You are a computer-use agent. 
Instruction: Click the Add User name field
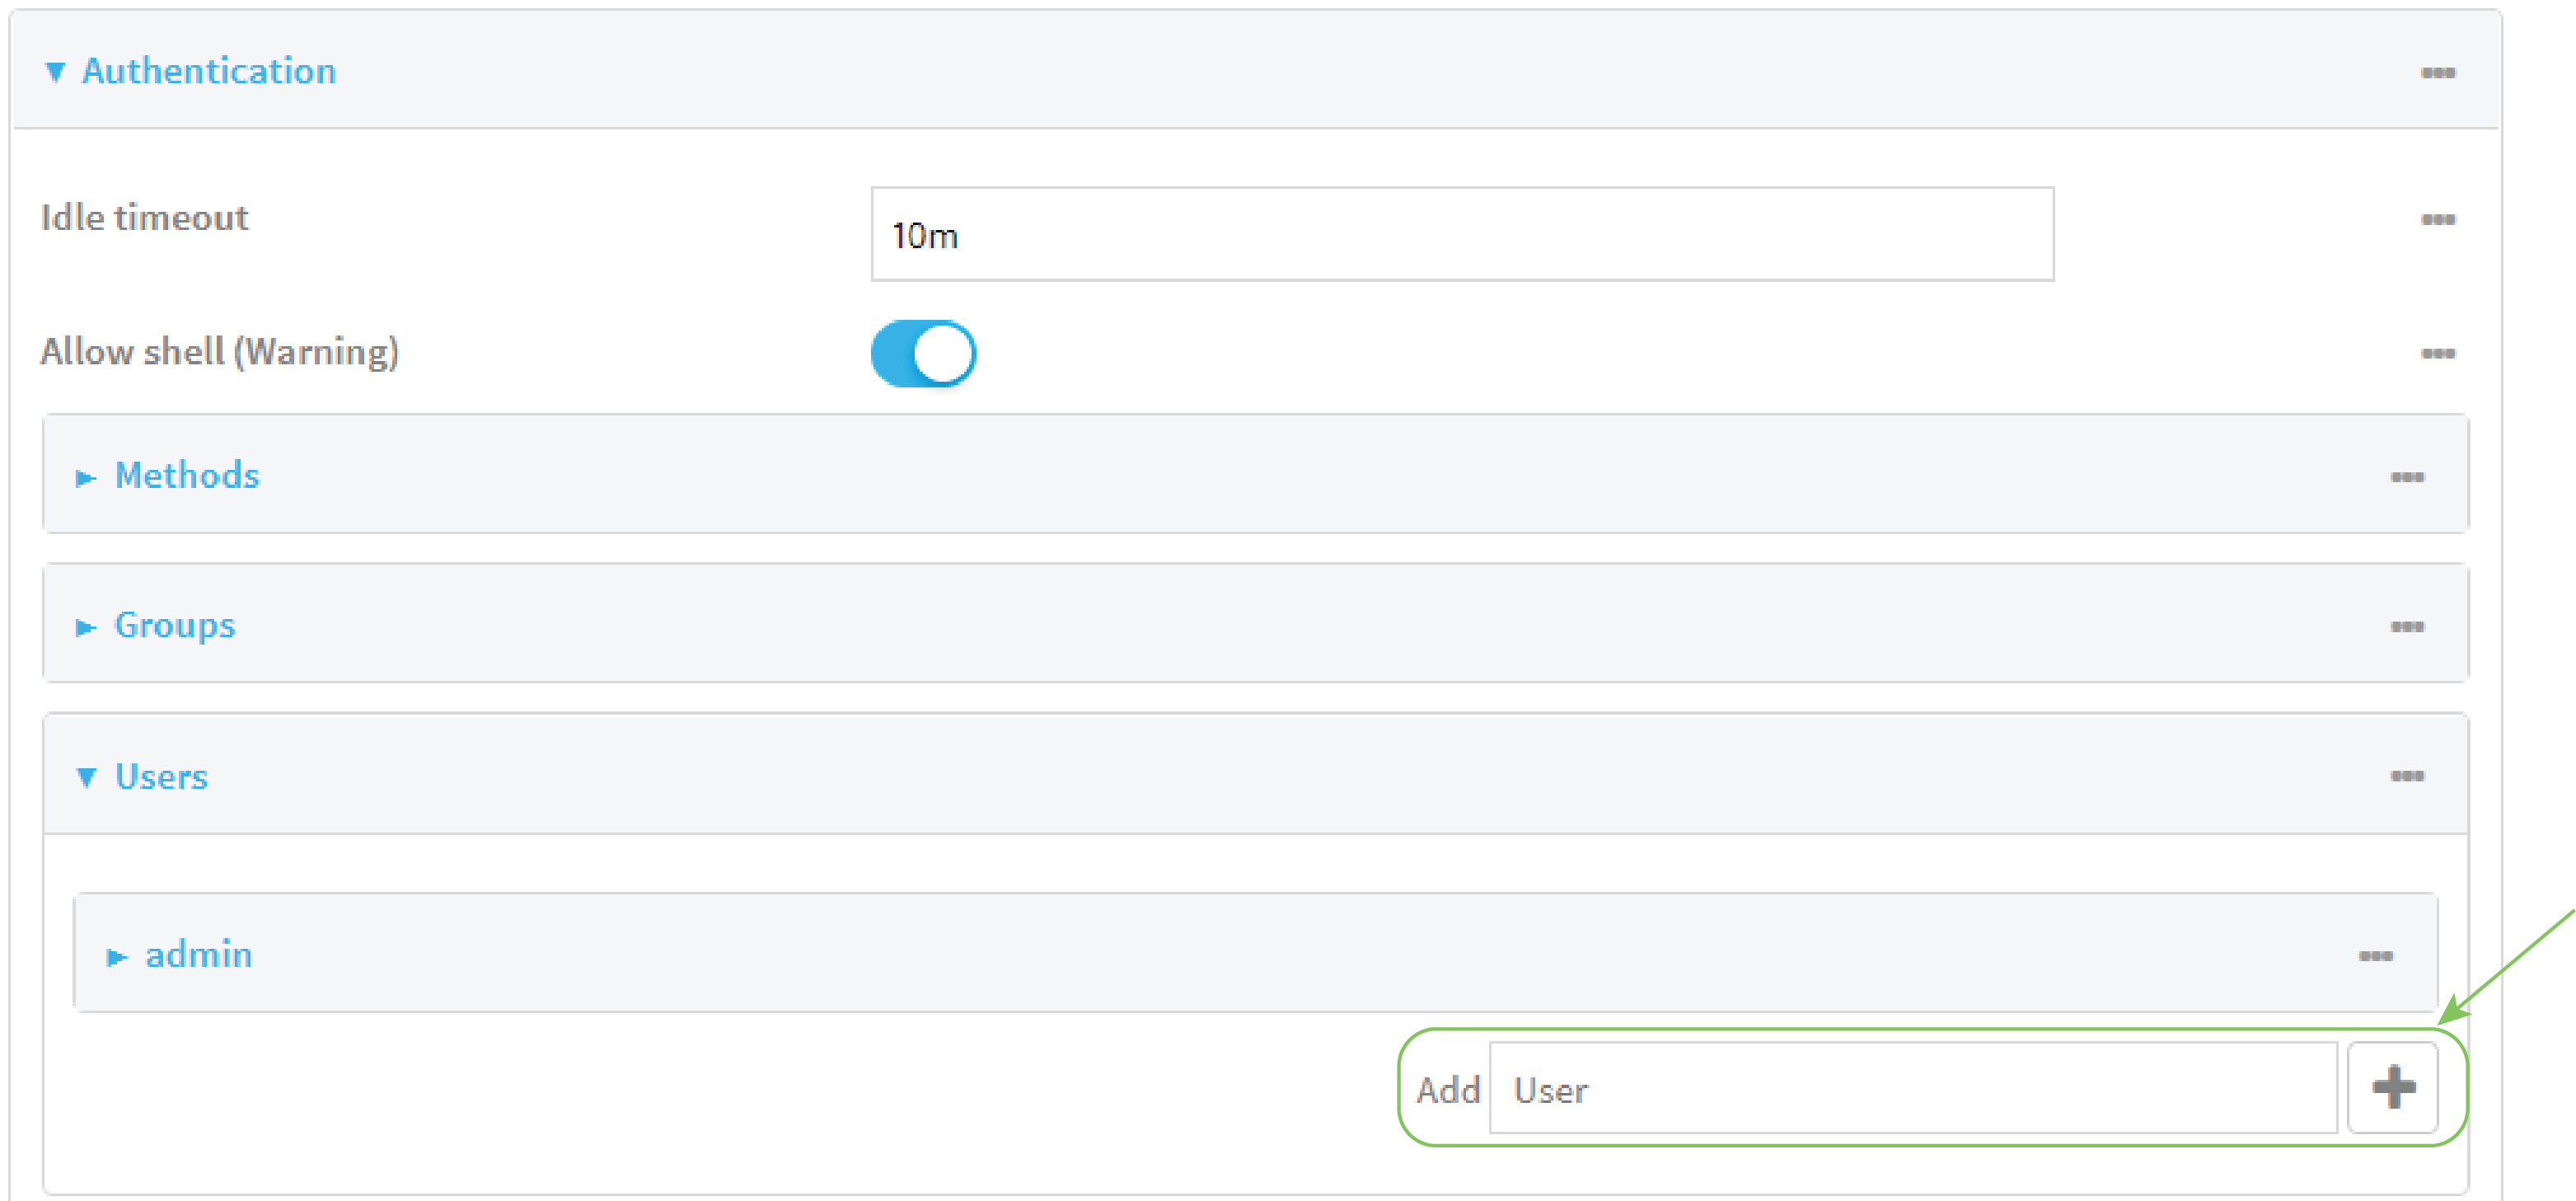[x=1912, y=1088]
